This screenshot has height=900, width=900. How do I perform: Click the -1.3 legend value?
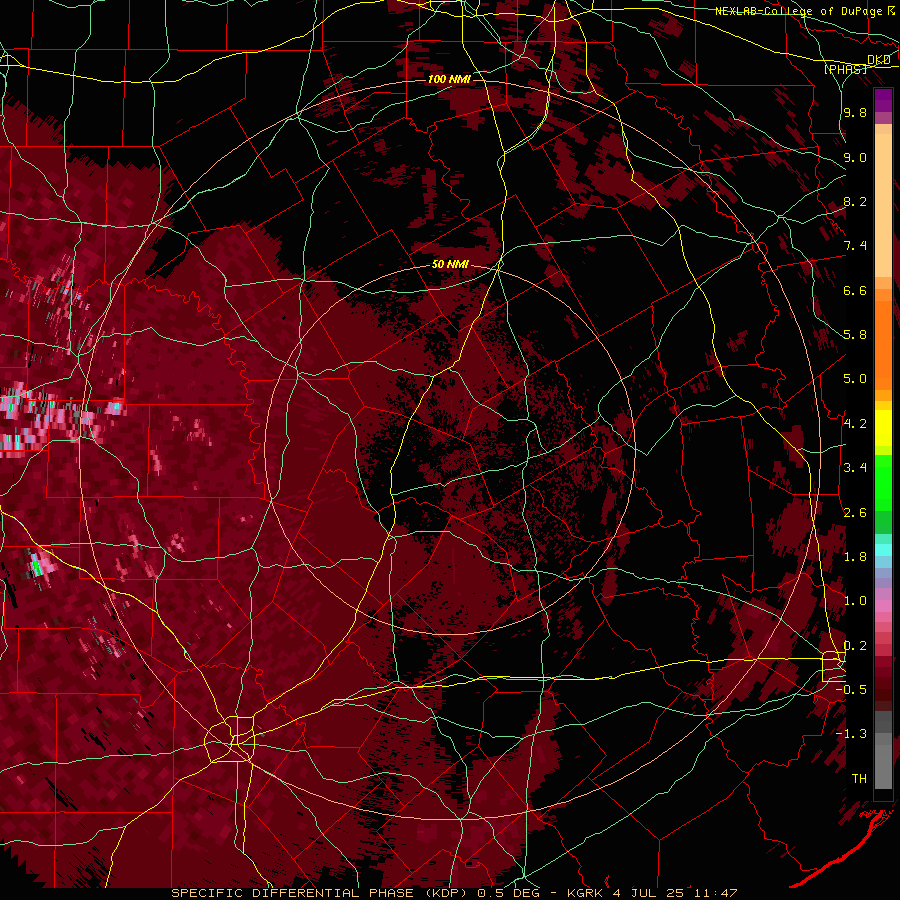(851, 734)
